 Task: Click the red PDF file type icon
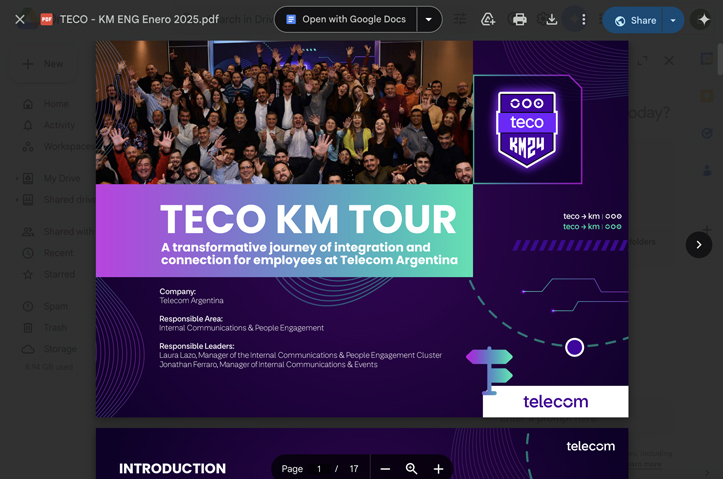[47, 19]
